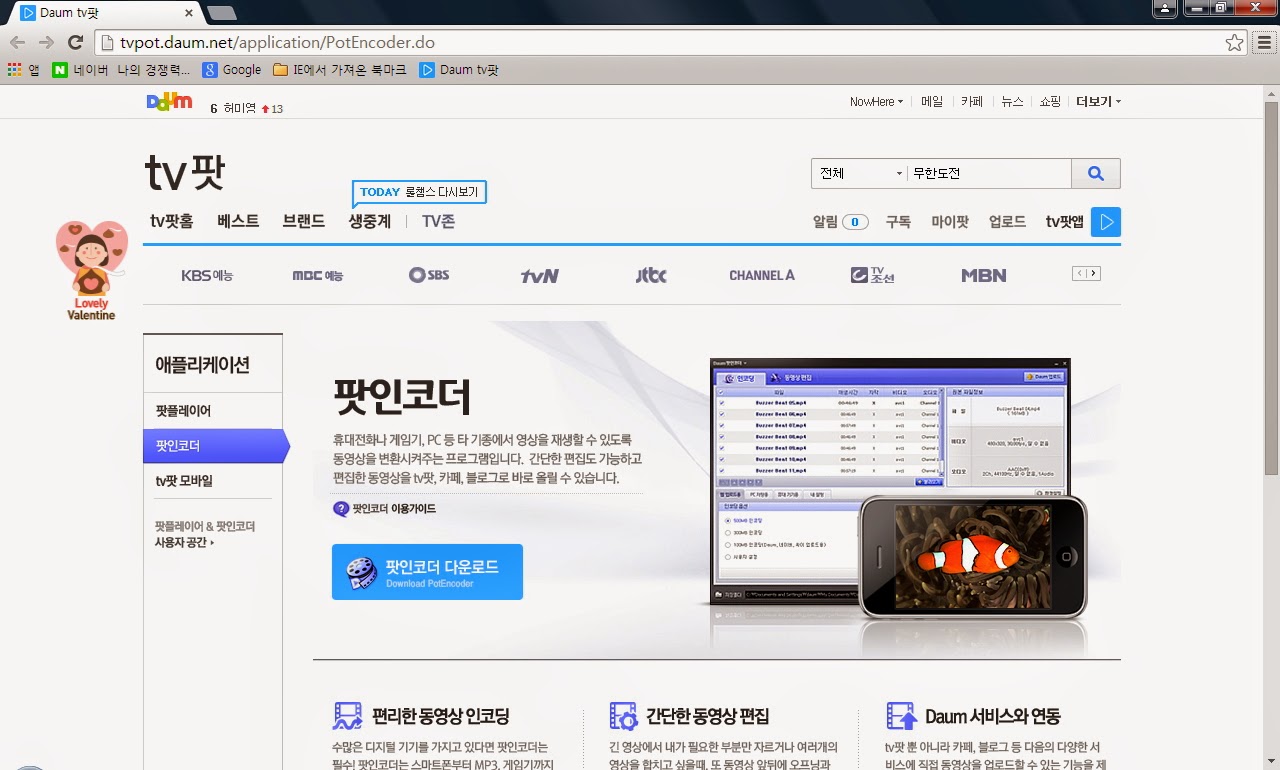1280x770 pixels.
Task: Reload the page with the refresh icon
Action: 75,43
